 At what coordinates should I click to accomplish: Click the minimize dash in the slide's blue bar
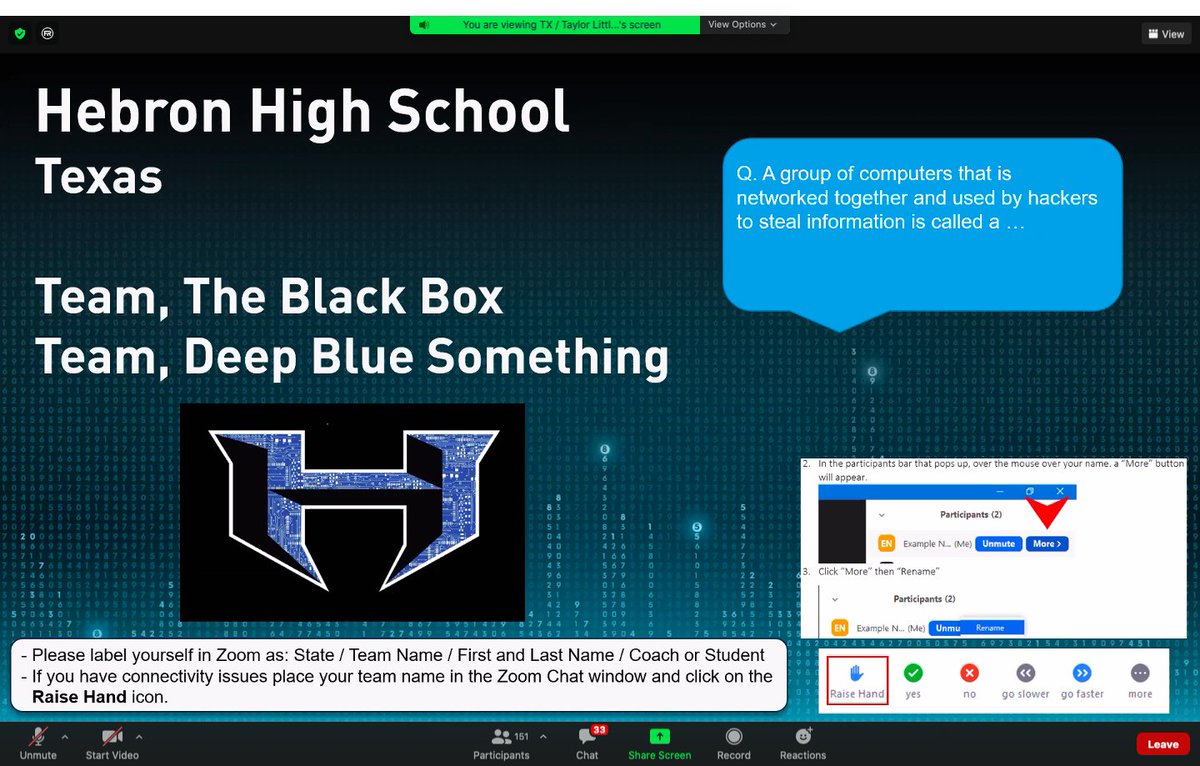(998, 492)
